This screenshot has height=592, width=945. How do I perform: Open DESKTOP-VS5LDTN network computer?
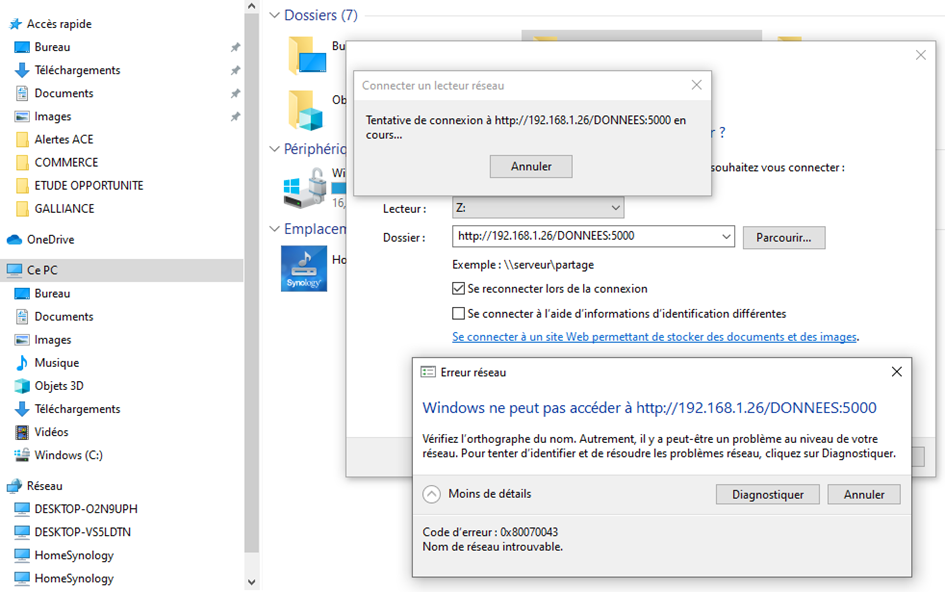(83, 532)
